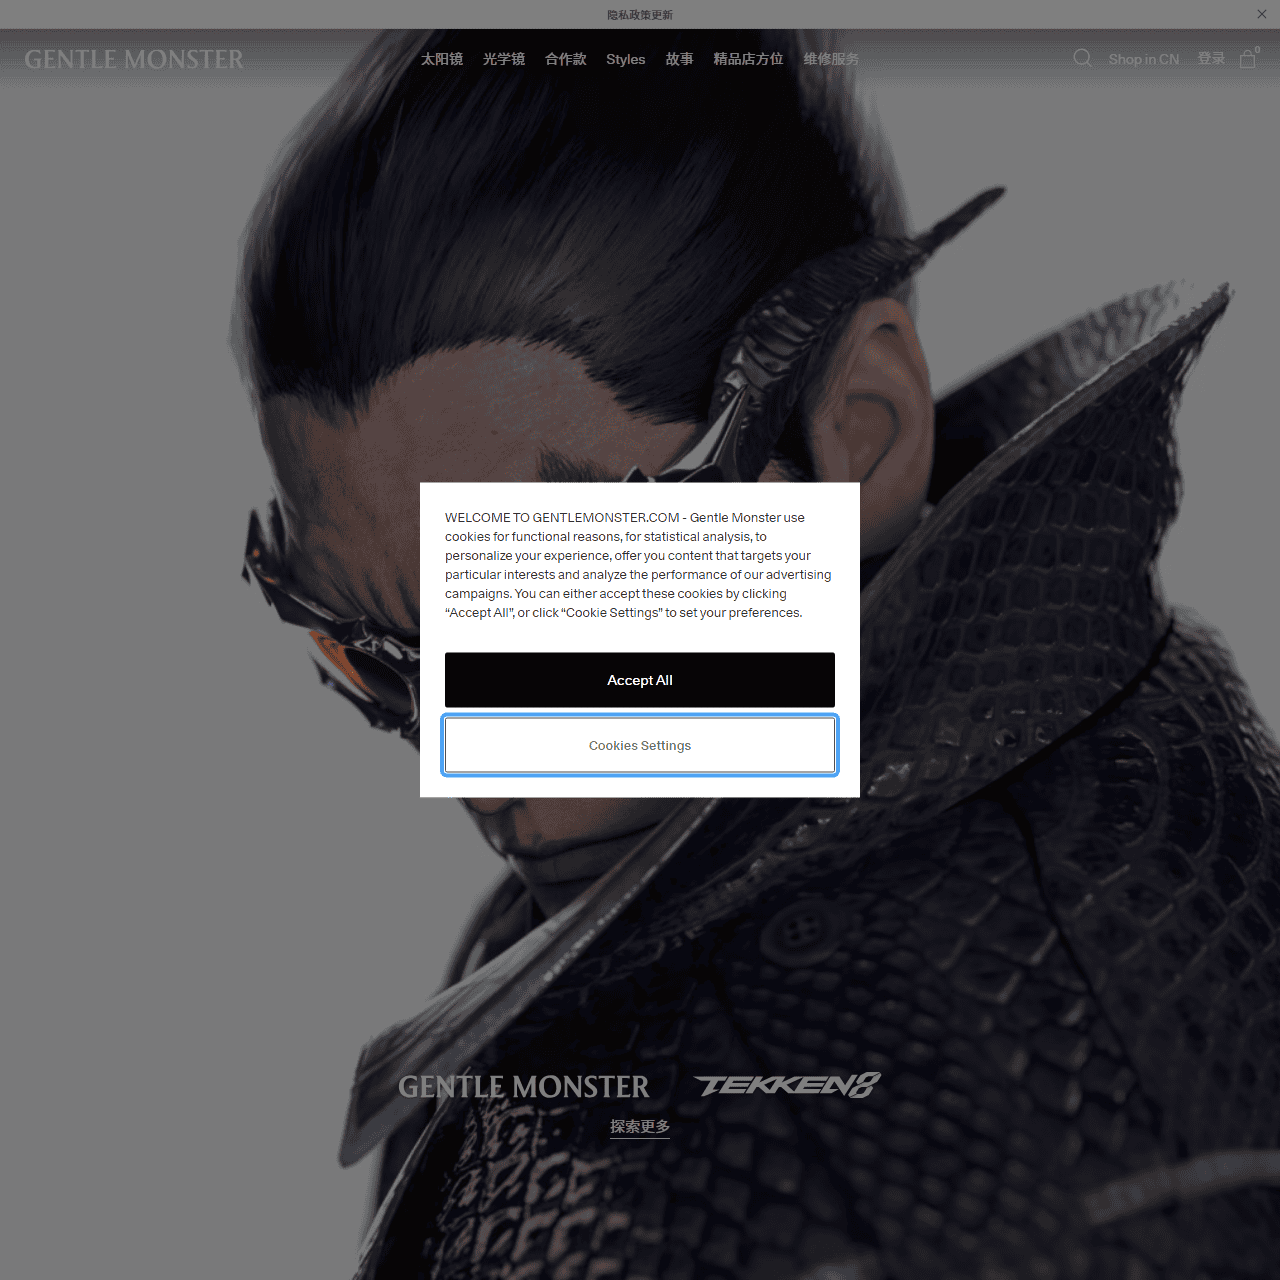1280x1280 pixels.
Task: Click the Gentle Monster hero campaign logo
Action: tap(524, 1086)
